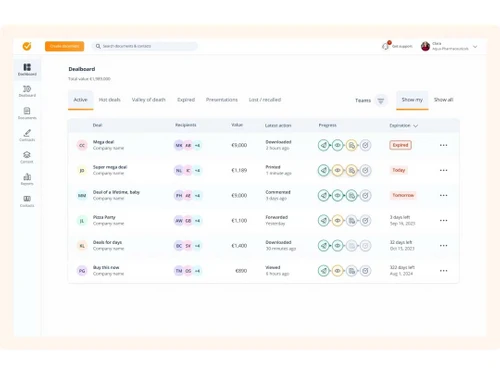Screen dimensions: 500x375
Task: Click the eye icon for Buy this now
Action: coord(337,271)
